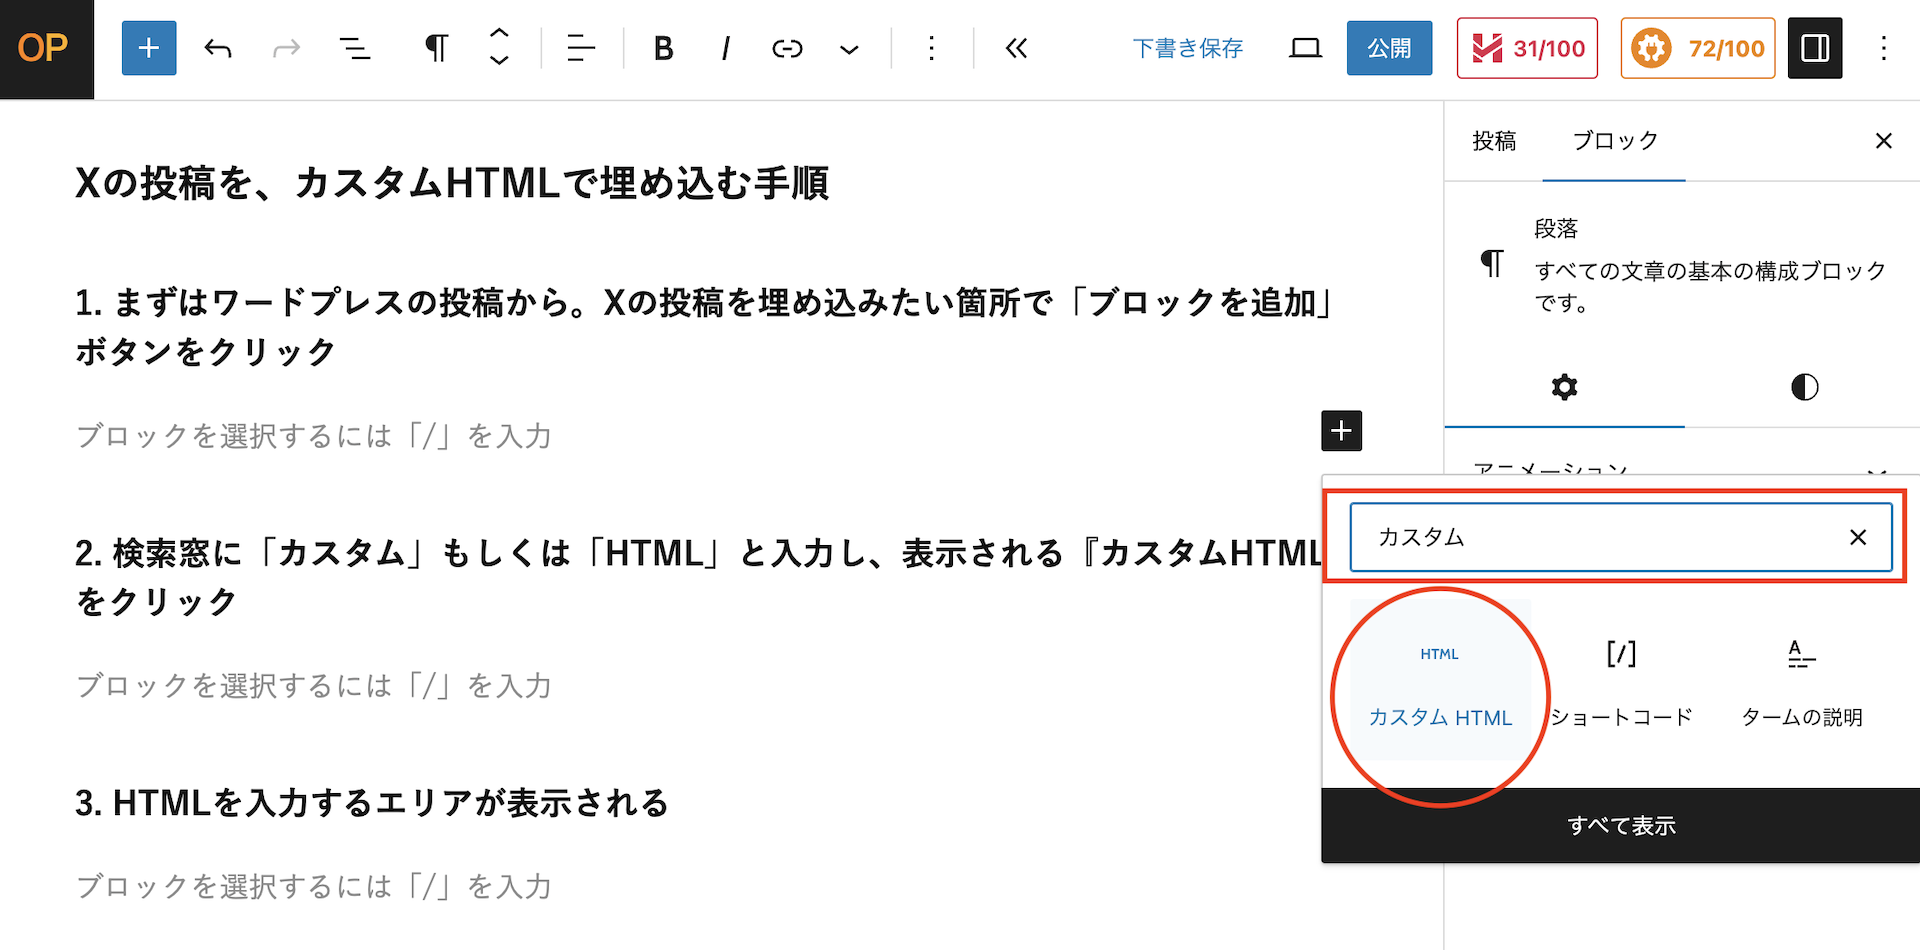Toggle italic formatting
The width and height of the screenshot is (1920, 950).
(726, 48)
